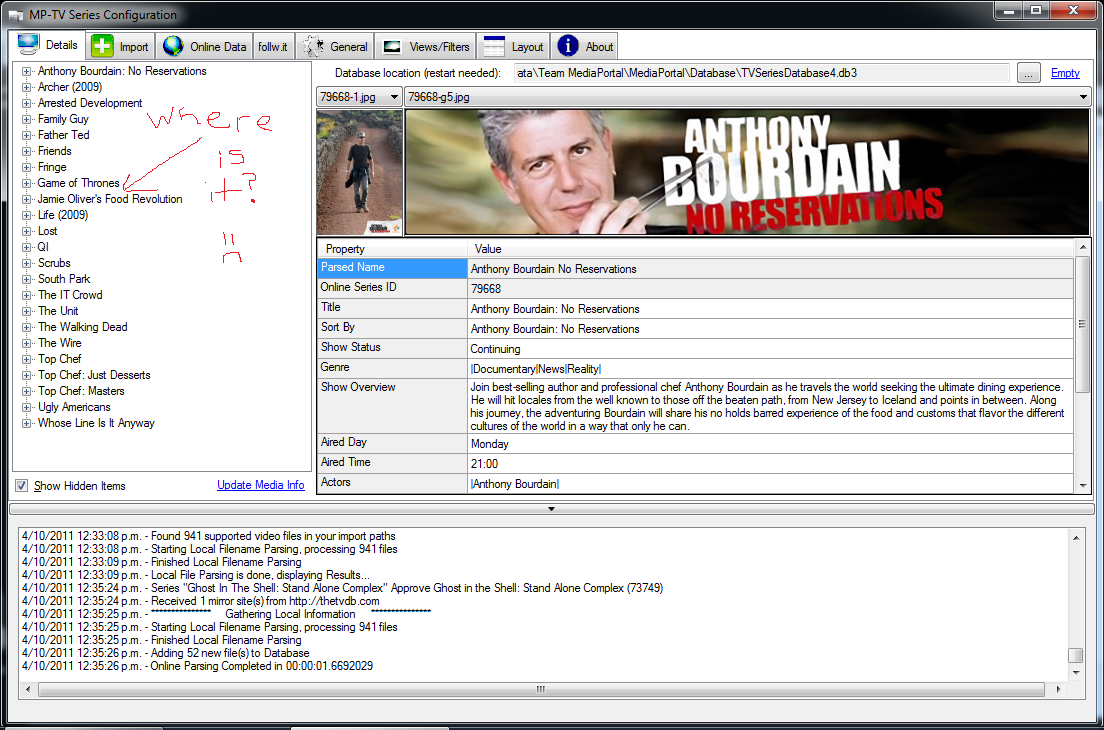
Task: Click the Empty database link
Action: [1065, 73]
